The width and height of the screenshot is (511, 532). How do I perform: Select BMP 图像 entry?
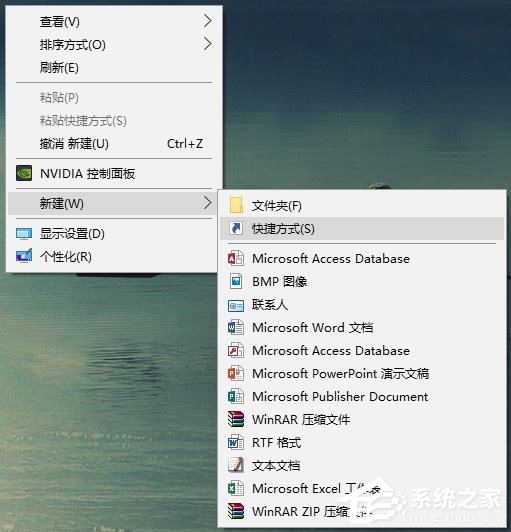(362, 282)
